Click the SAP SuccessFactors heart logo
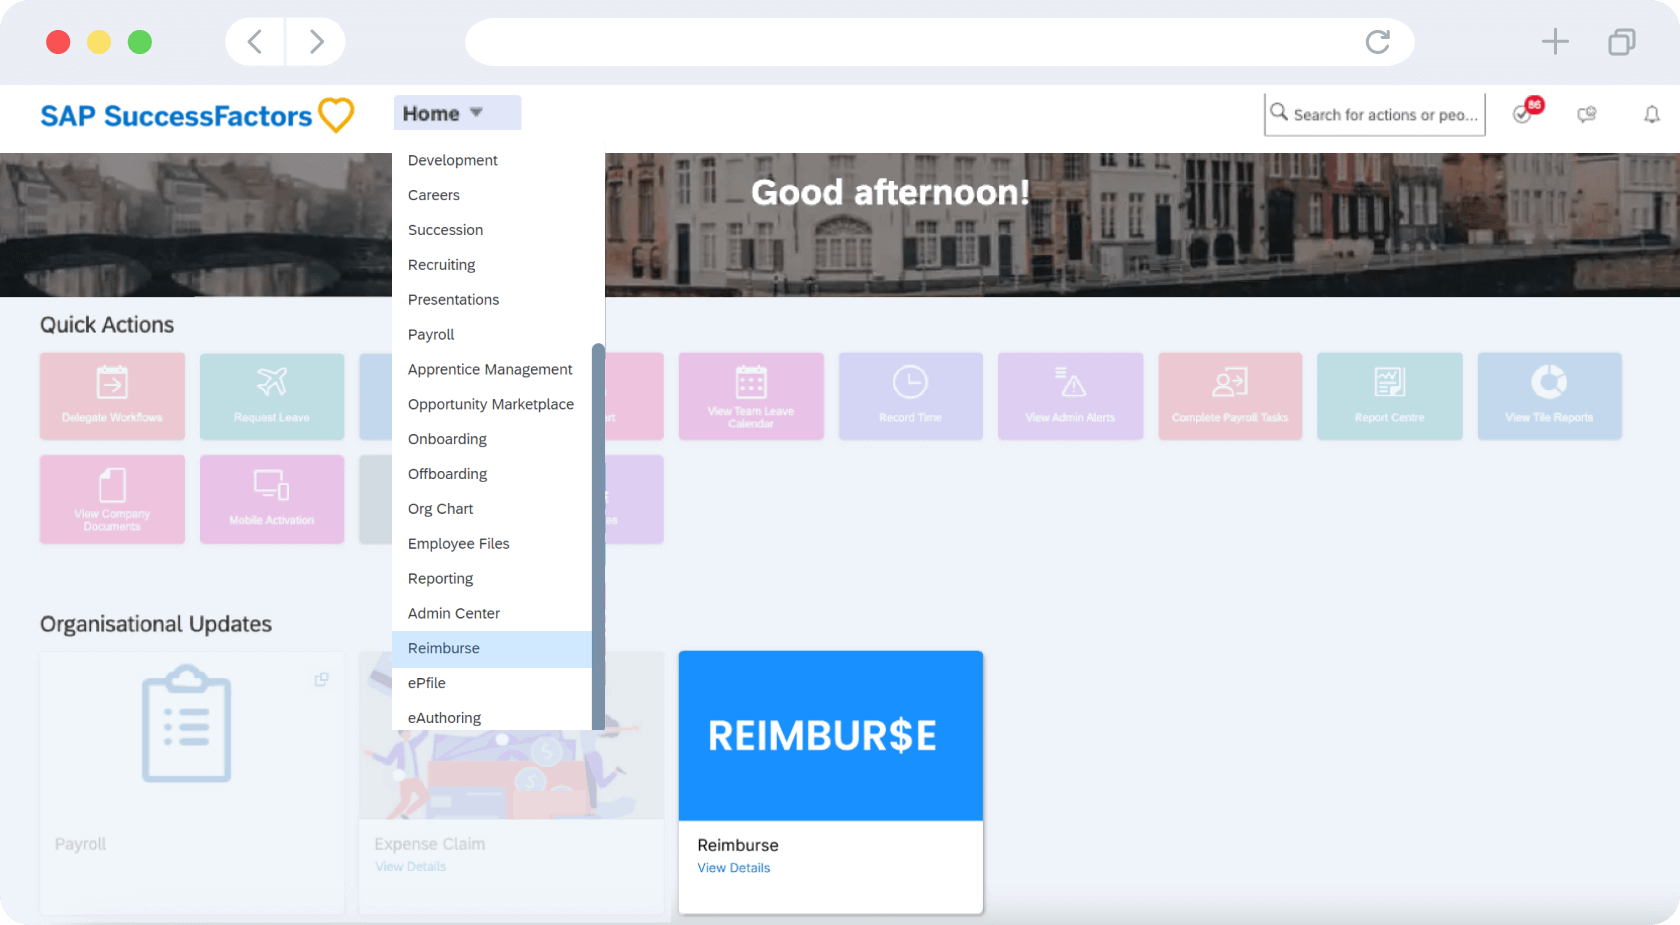This screenshot has width=1680, height=925. tap(336, 115)
